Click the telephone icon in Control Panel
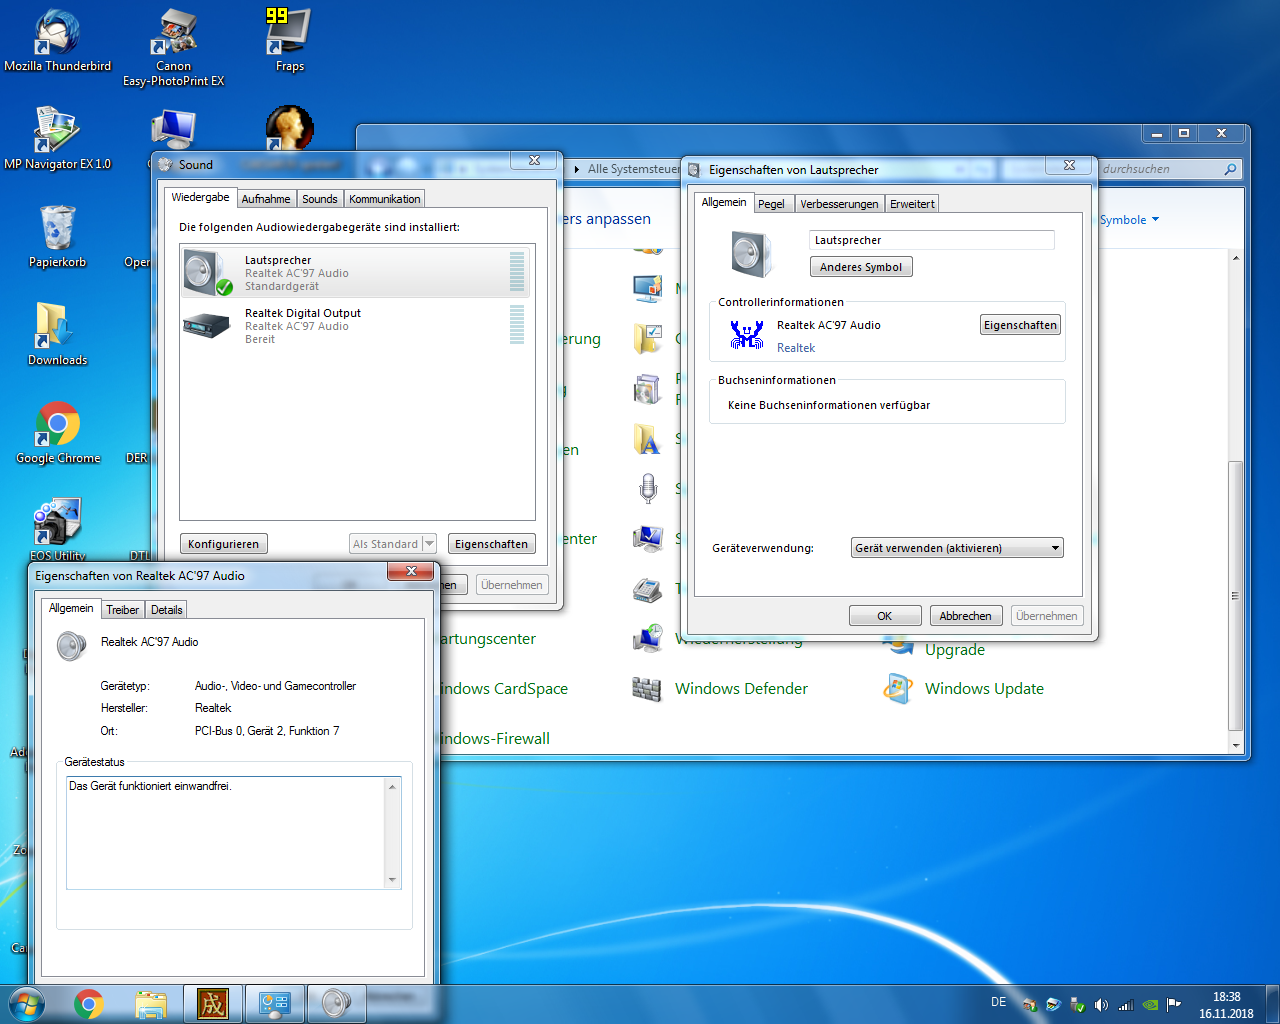The image size is (1280, 1024). click(647, 589)
